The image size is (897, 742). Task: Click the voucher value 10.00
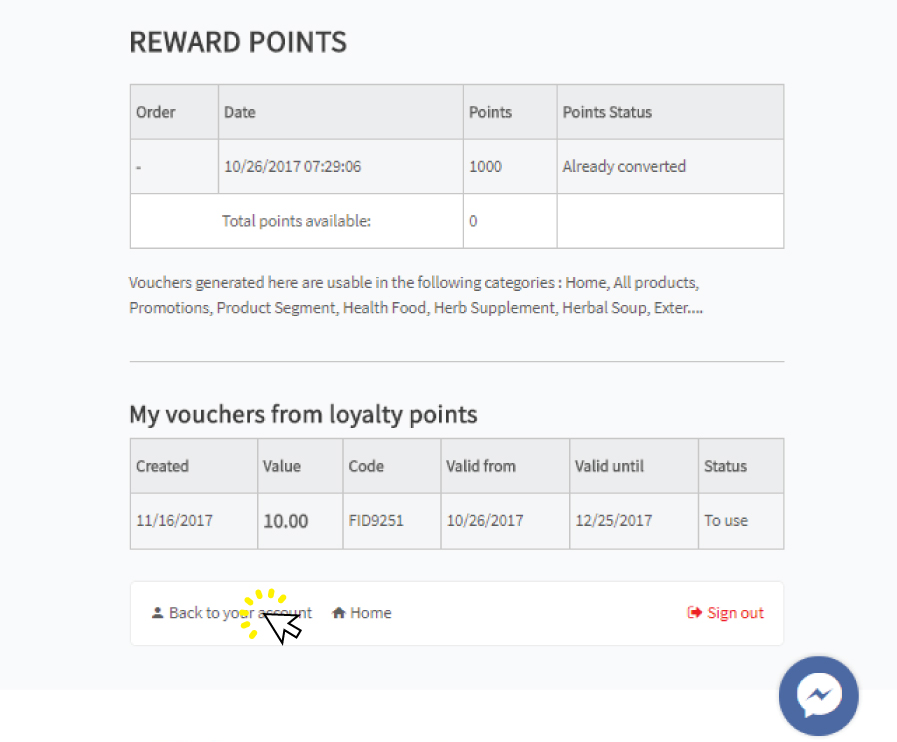(x=285, y=521)
